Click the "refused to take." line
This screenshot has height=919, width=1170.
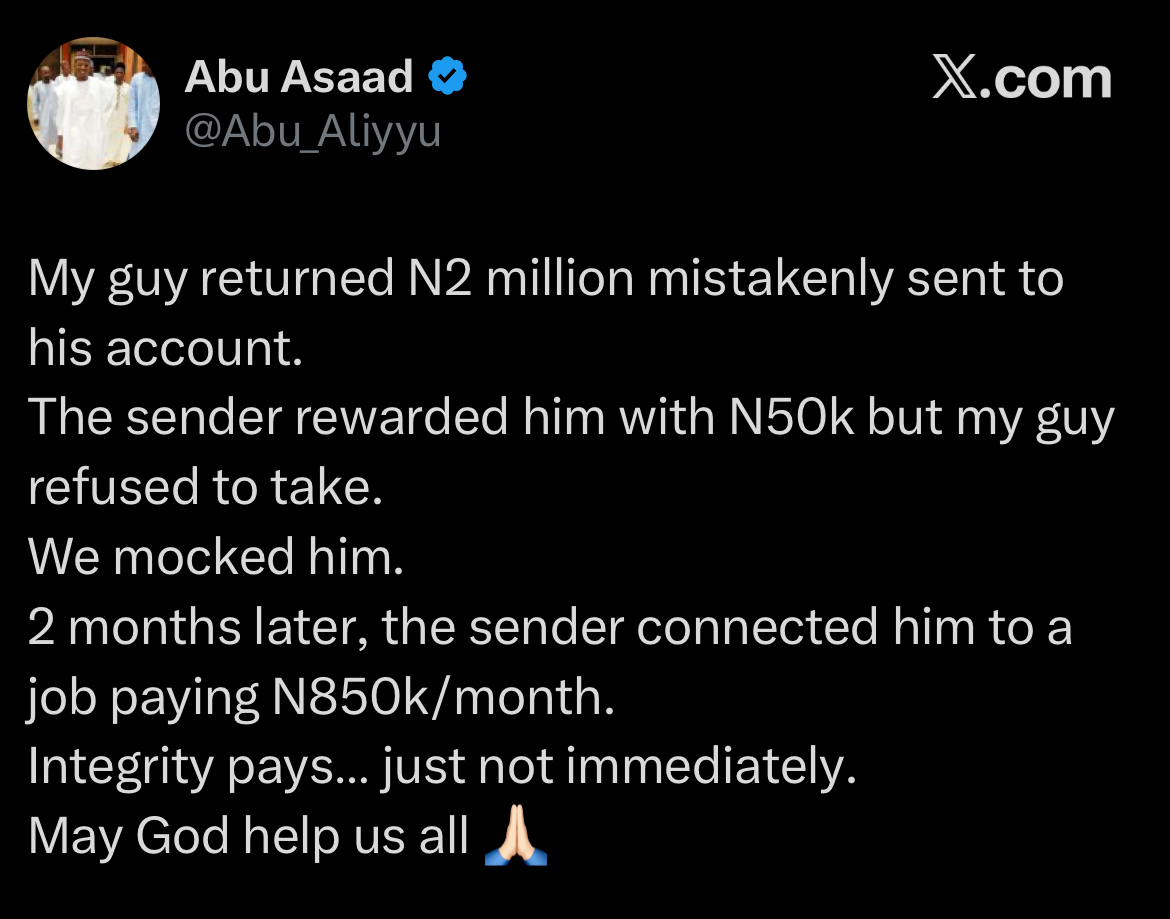click(205, 488)
